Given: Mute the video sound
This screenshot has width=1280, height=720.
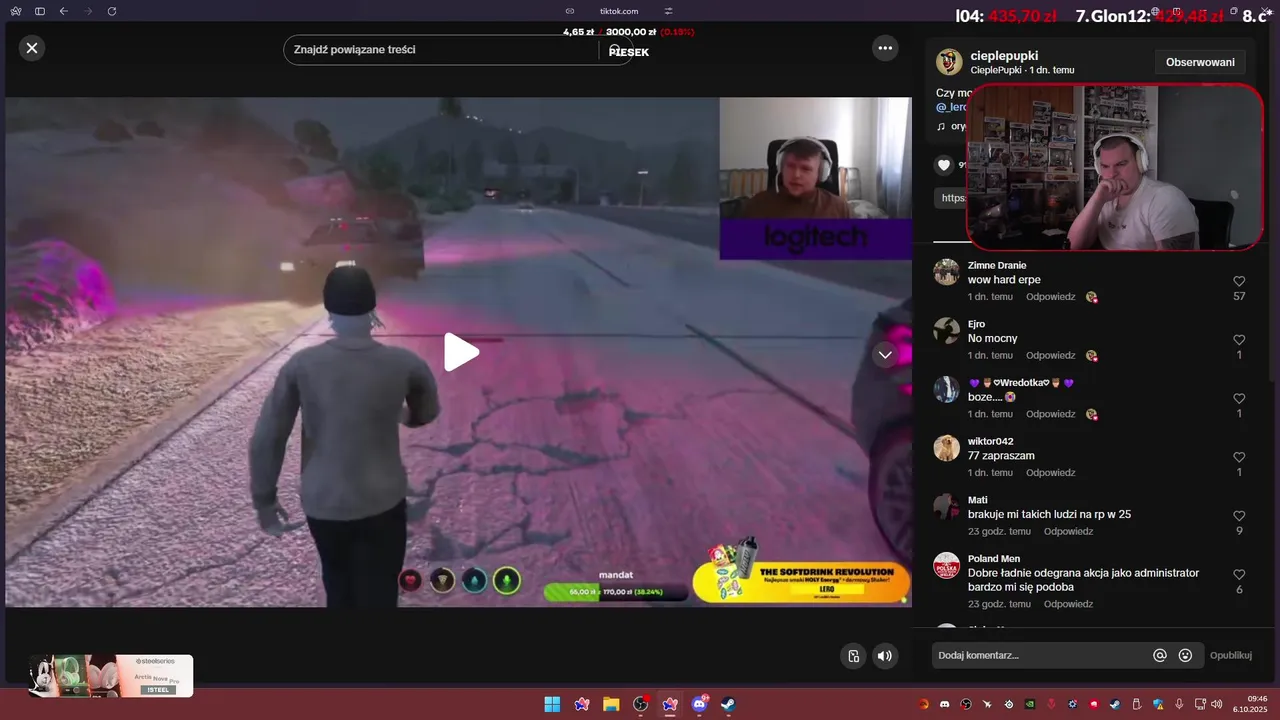Looking at the screenshot, I should click(x=884, y=656).
